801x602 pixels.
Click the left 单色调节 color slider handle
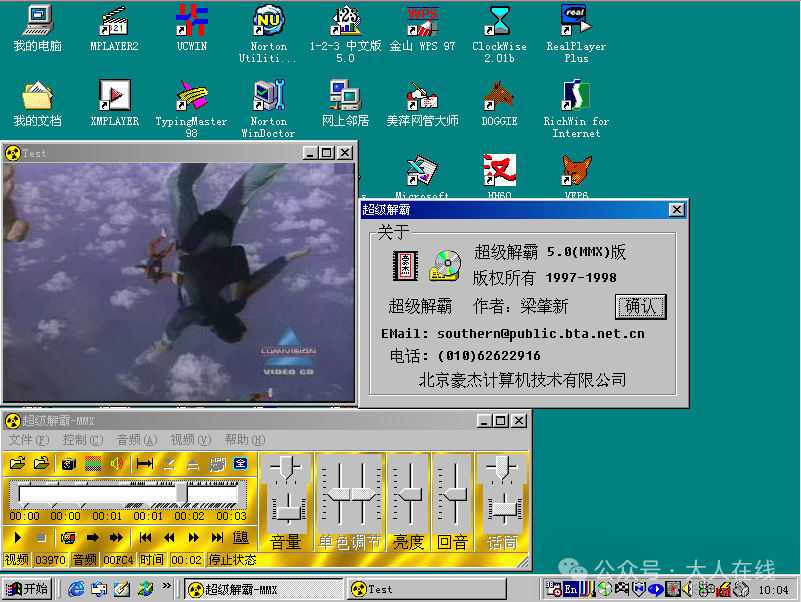339,495
